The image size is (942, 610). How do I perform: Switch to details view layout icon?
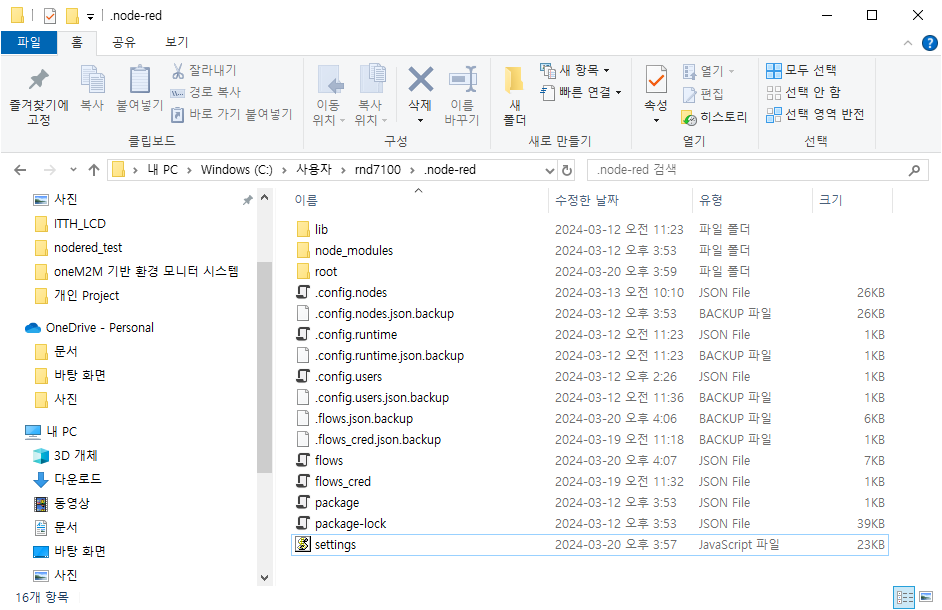(904, 597)
